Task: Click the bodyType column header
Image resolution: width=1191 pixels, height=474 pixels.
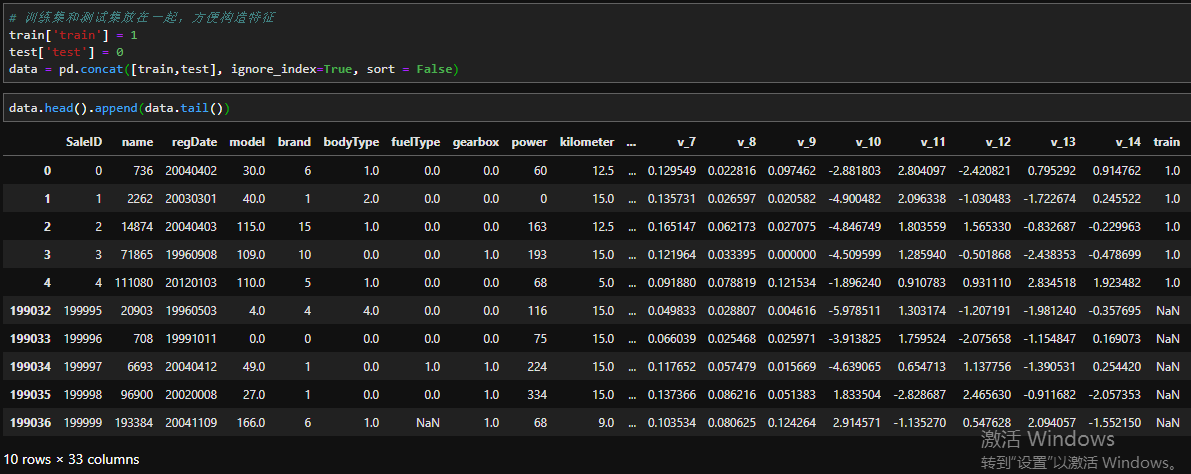Action: [x=351, y=142]
